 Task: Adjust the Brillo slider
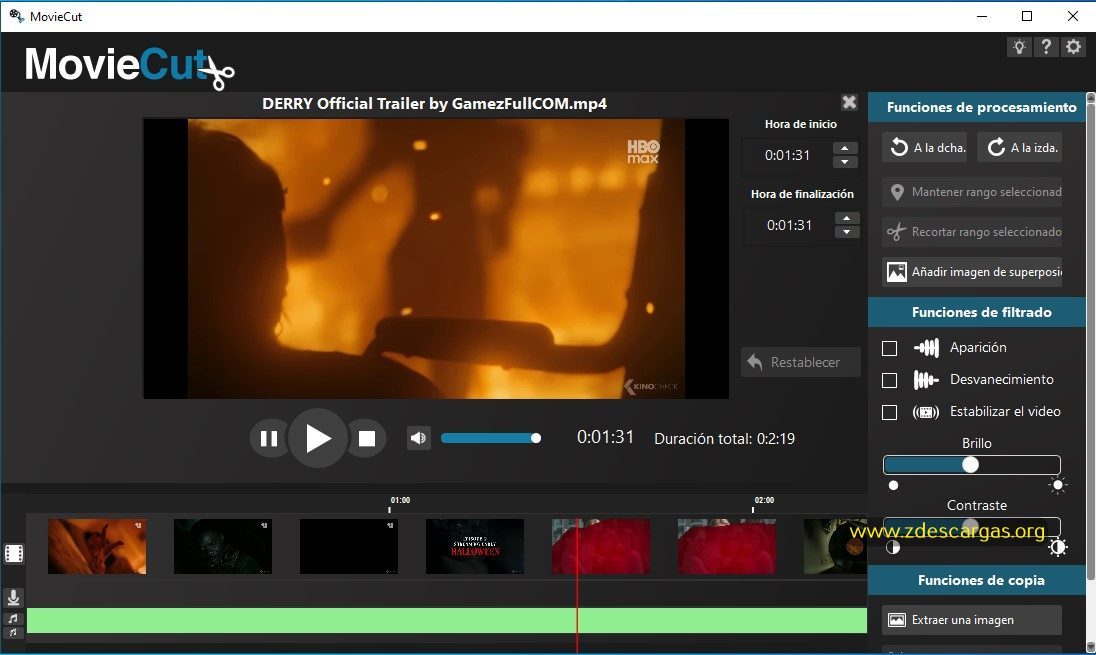(x=972, y=465)
